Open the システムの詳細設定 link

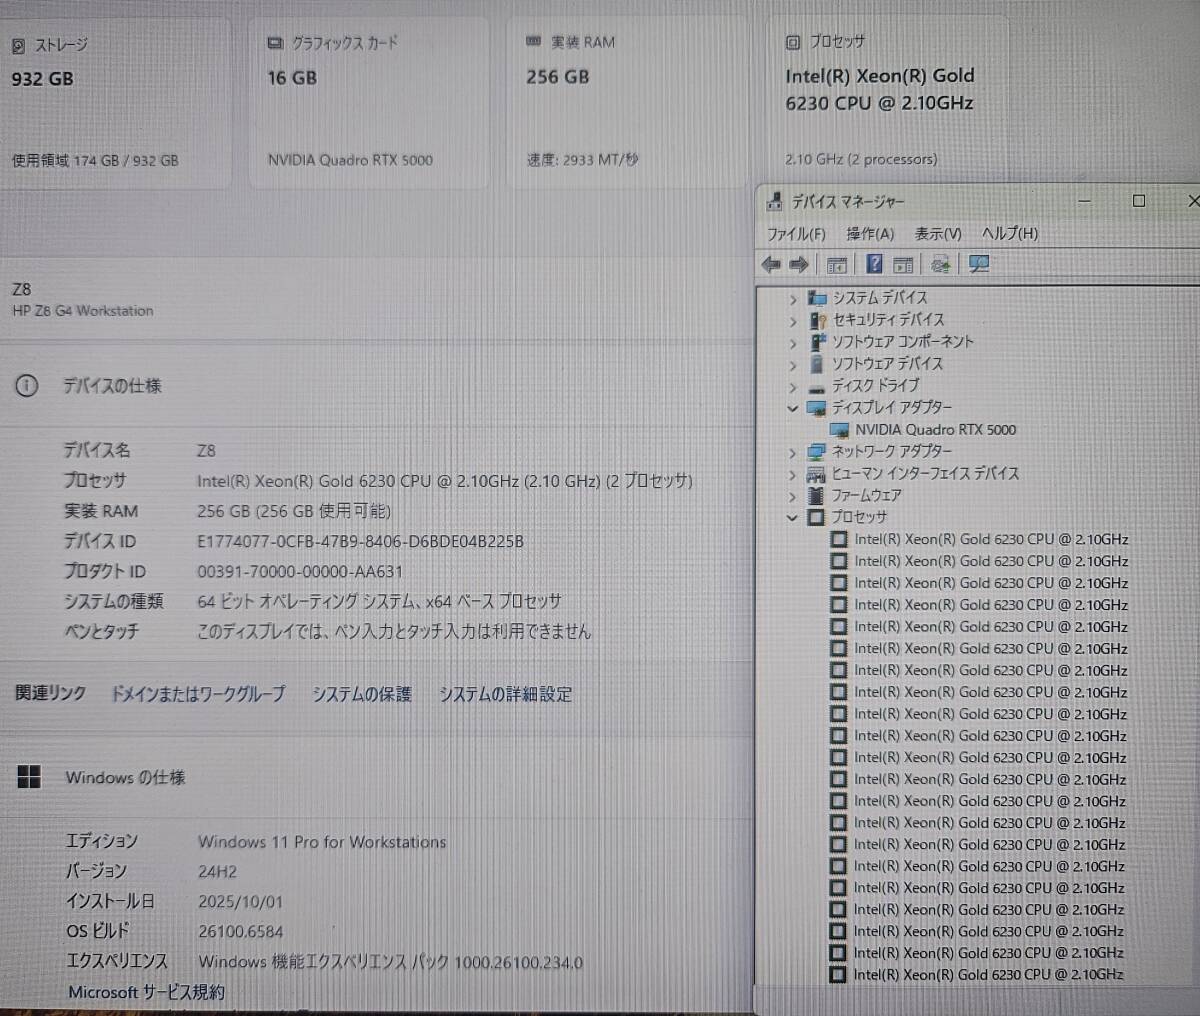point(506,694)
